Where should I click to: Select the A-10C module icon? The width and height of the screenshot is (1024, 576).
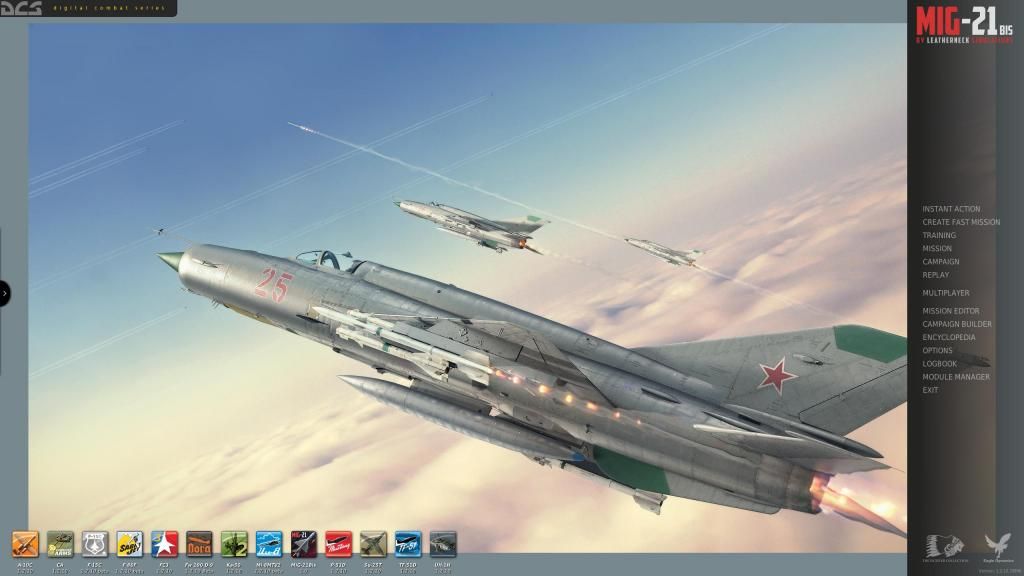[x=25, y=544]
